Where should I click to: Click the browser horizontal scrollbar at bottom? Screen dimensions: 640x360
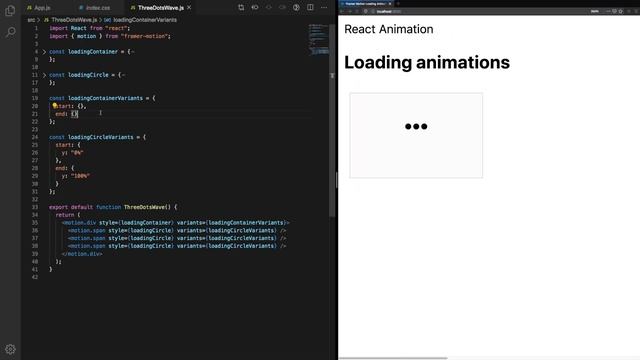coord(393,358)
